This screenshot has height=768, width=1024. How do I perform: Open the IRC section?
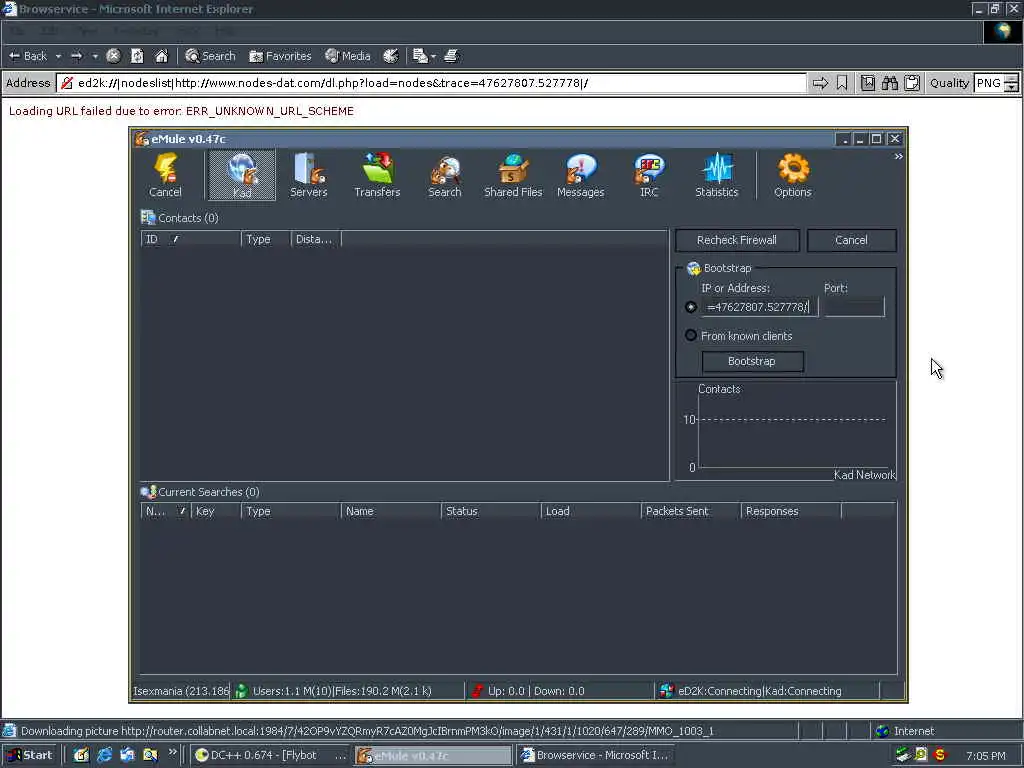click(x=649, y=175)
